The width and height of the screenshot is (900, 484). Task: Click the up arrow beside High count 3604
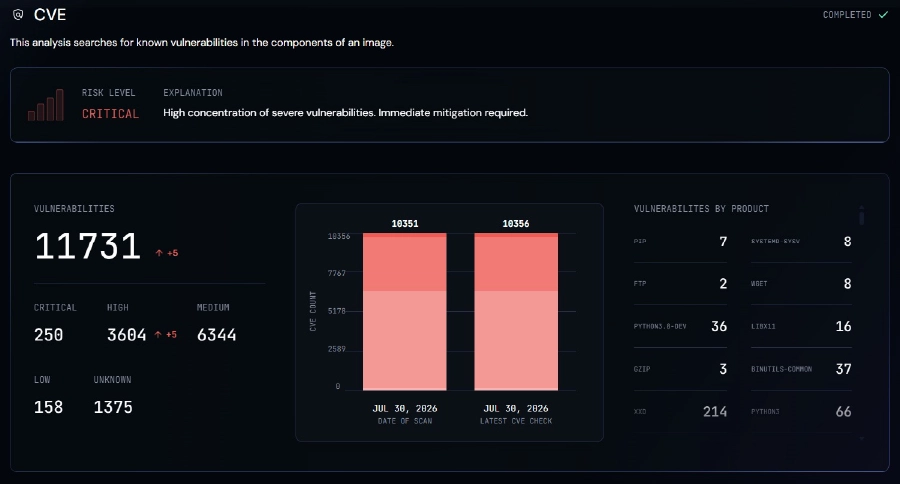[158, 334]
